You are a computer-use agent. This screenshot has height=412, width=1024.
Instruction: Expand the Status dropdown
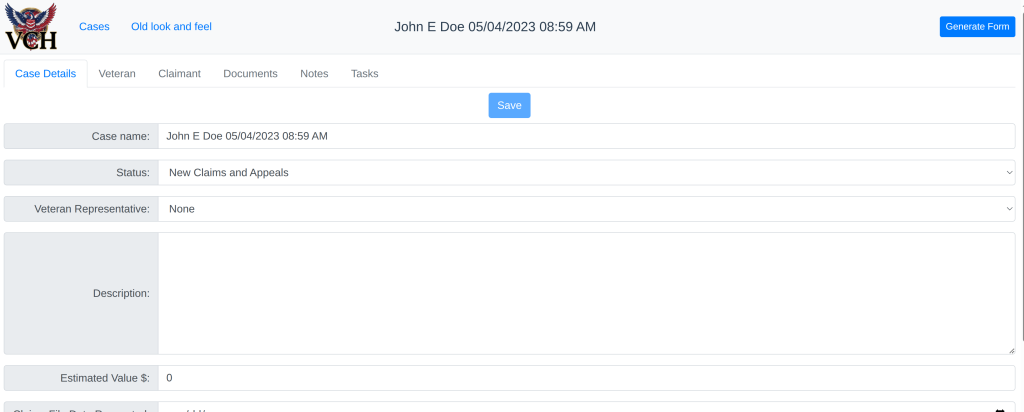click(586, 173)
